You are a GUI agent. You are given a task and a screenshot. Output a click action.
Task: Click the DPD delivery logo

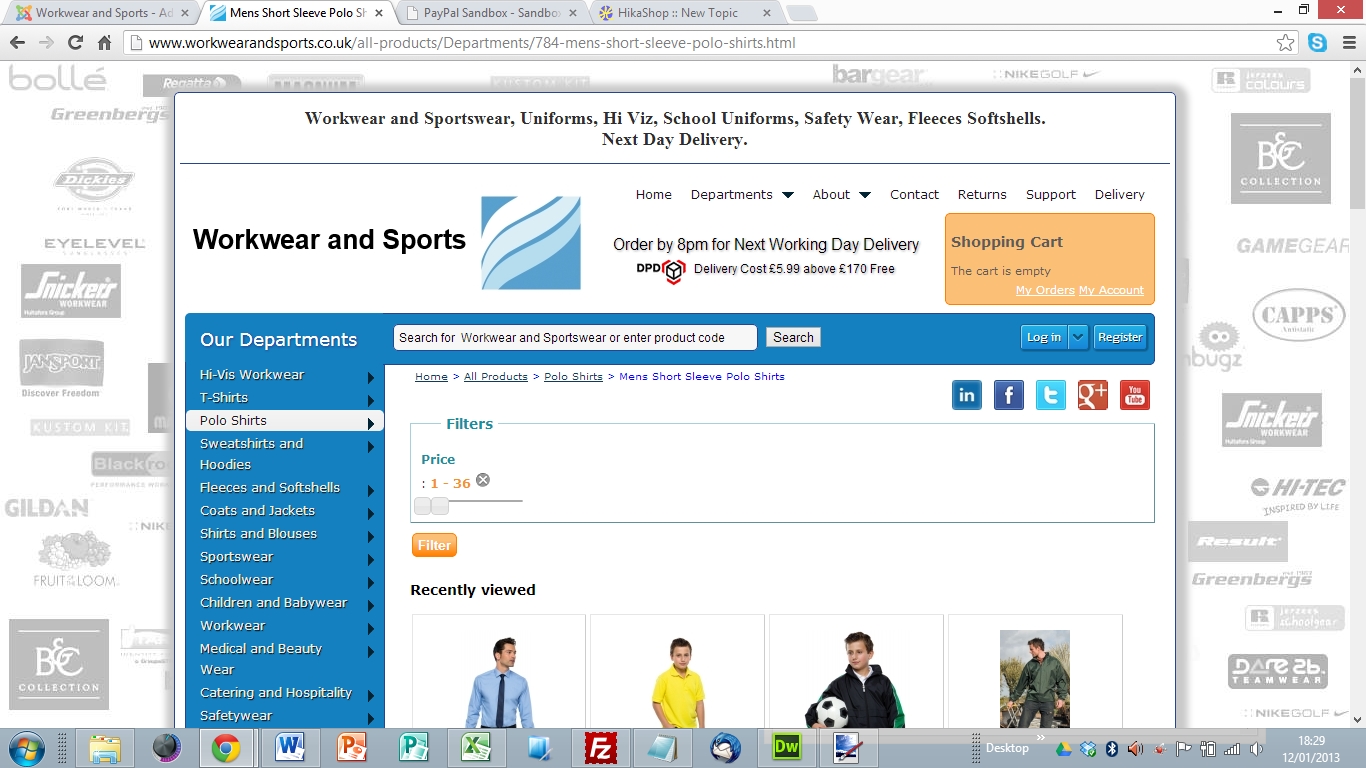click(661, 270)
